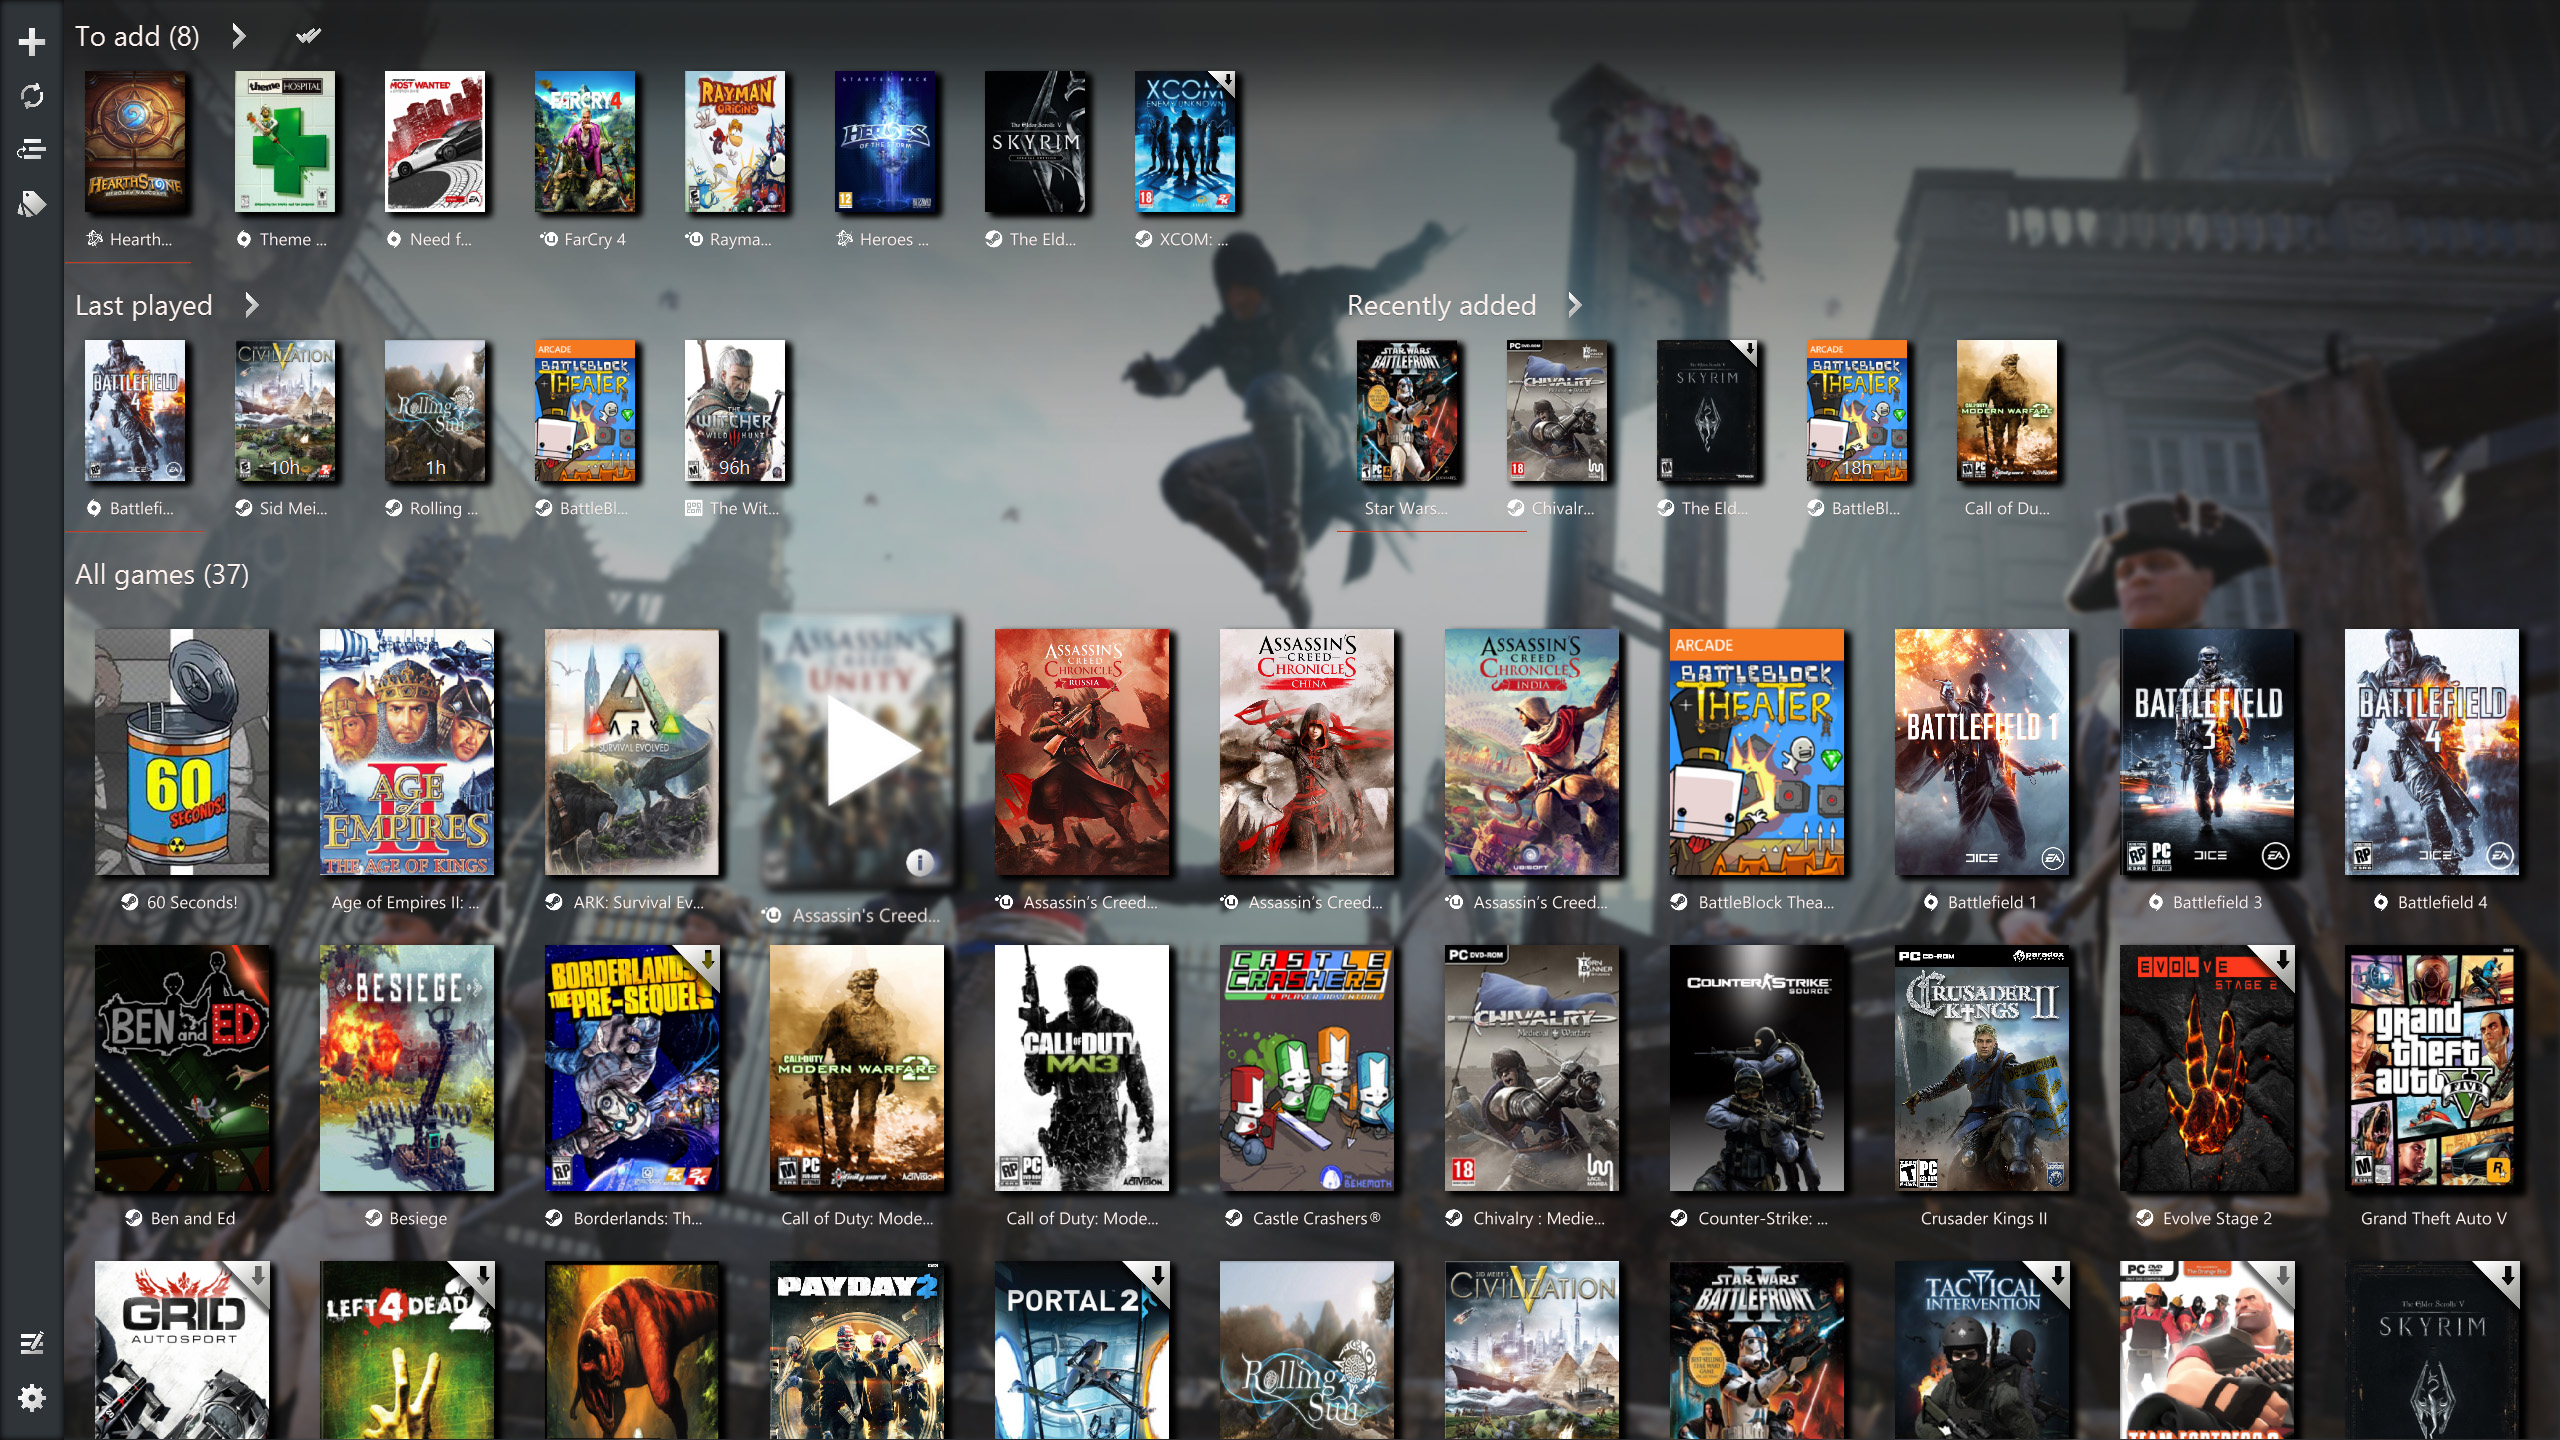The image size is (2560, 1440).
Task: Open All games section label
Action: [x=162, y=573]
